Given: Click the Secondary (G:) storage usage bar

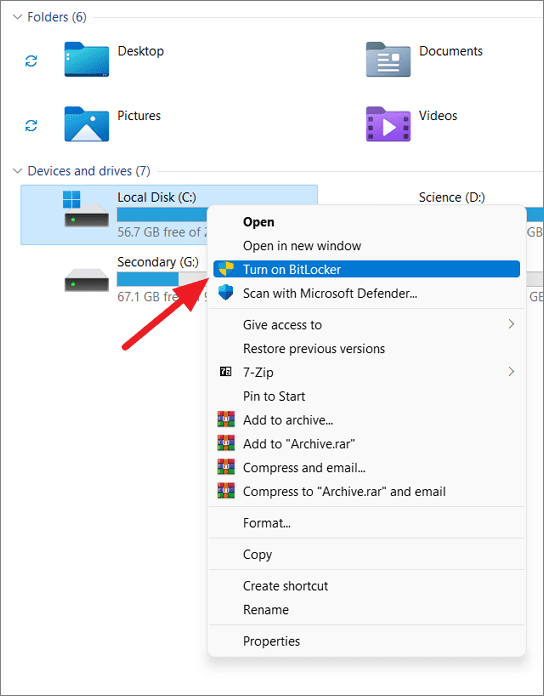Looking at the screenshot, I should pyautogui.click(x=162, y=279).
